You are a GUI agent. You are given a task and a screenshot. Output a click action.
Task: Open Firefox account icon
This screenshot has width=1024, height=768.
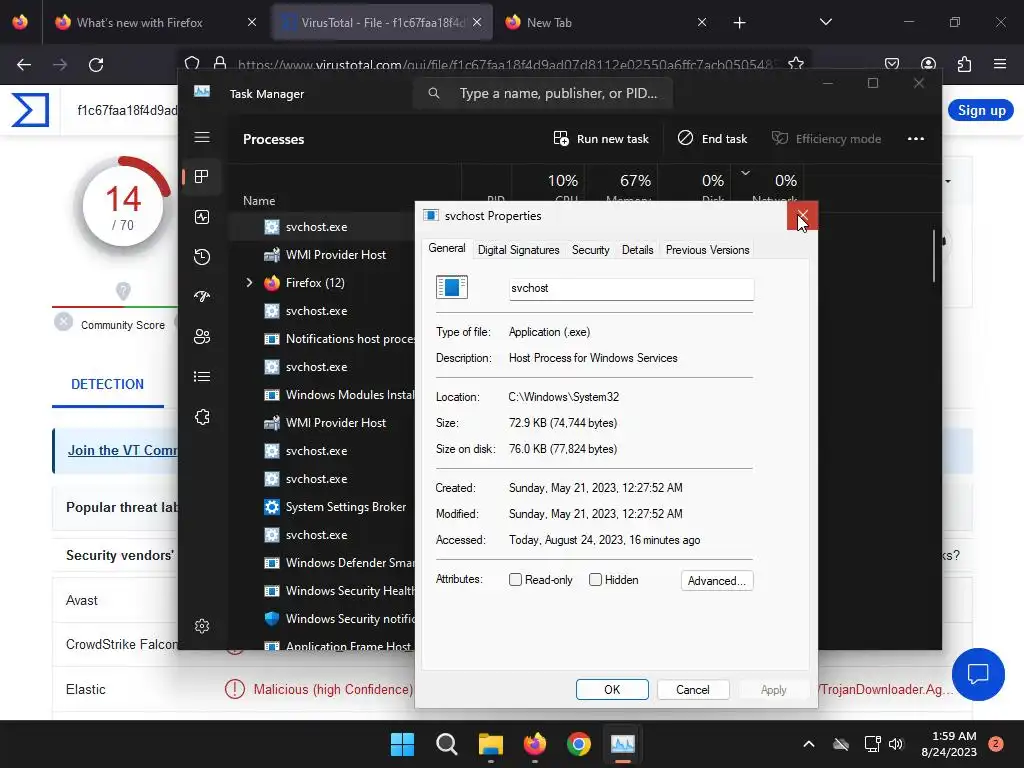[928, 64]
